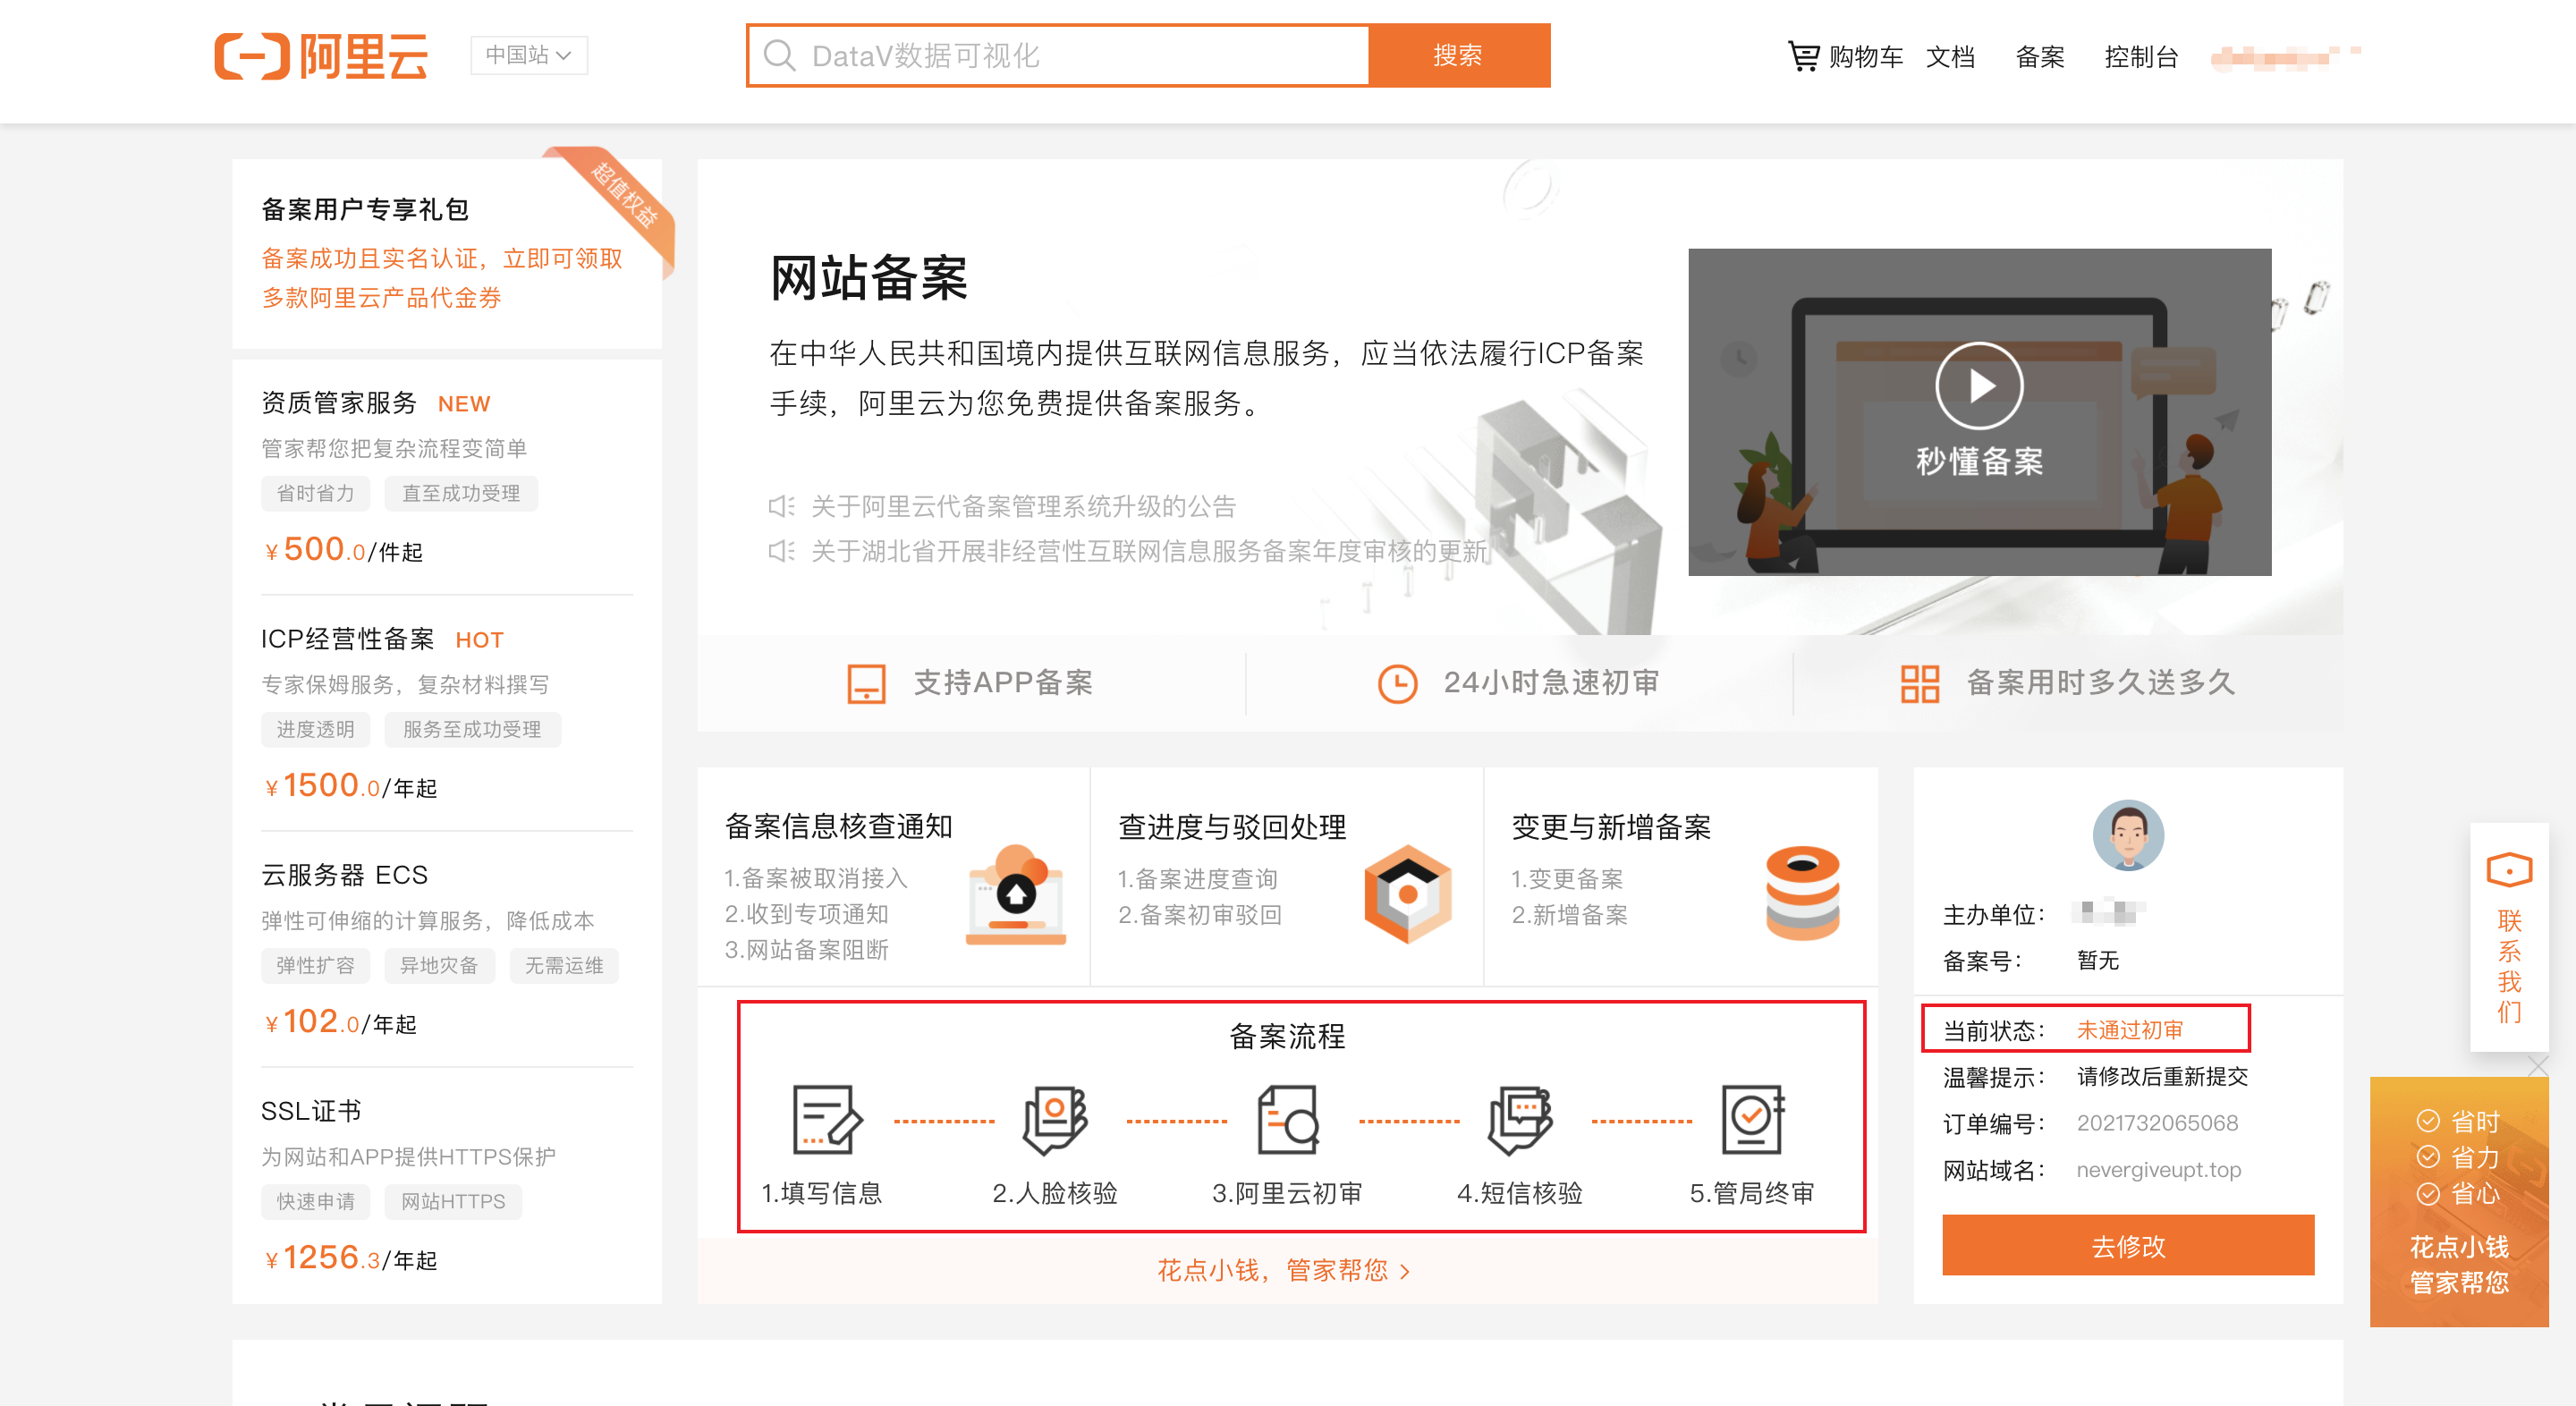Open 文档 in top navigation
The width and height of the screenshot is (2576, 1406).
click(1950, 57)
